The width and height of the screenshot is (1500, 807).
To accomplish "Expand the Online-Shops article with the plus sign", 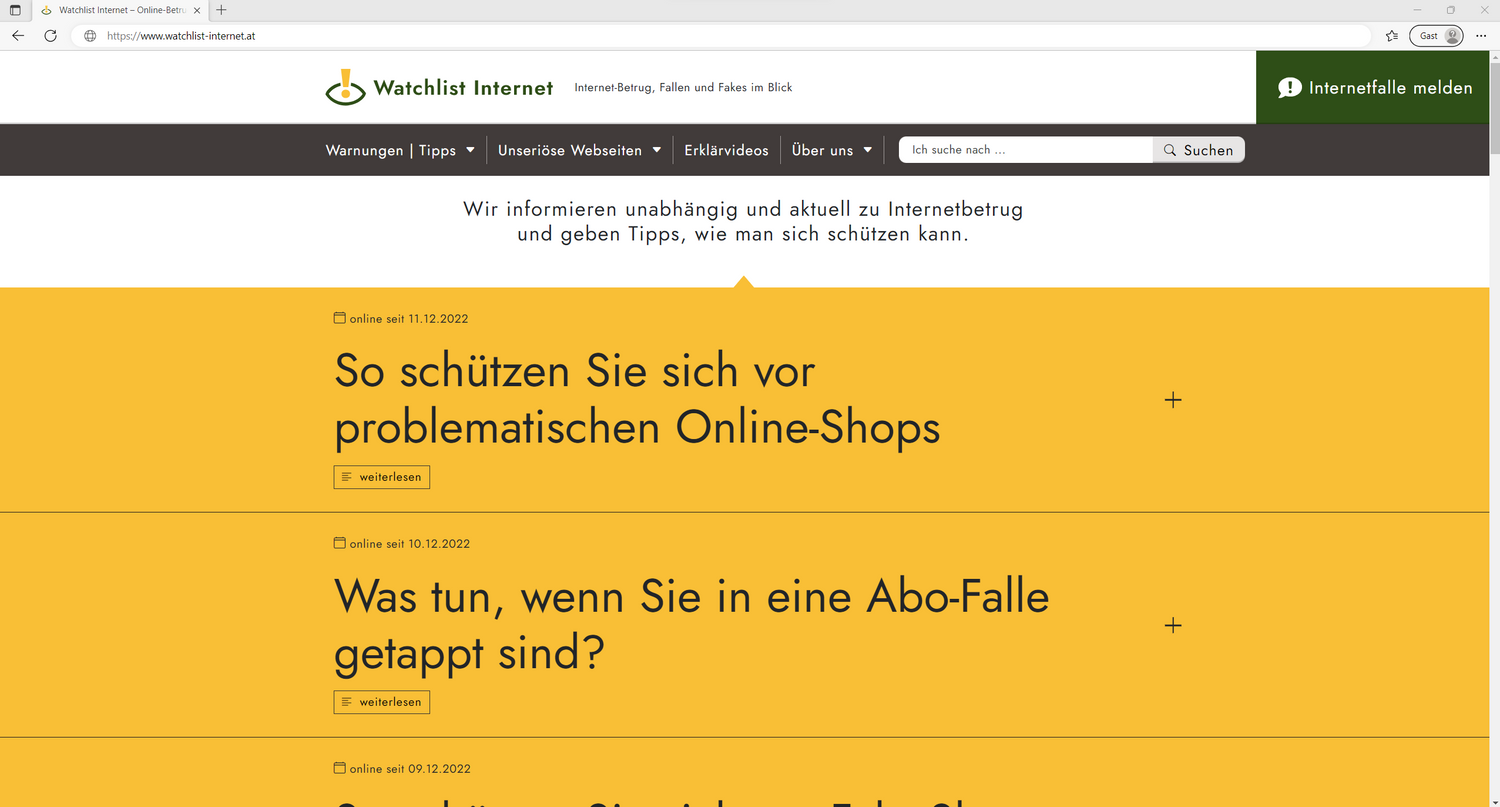I will pos(1172,399).
